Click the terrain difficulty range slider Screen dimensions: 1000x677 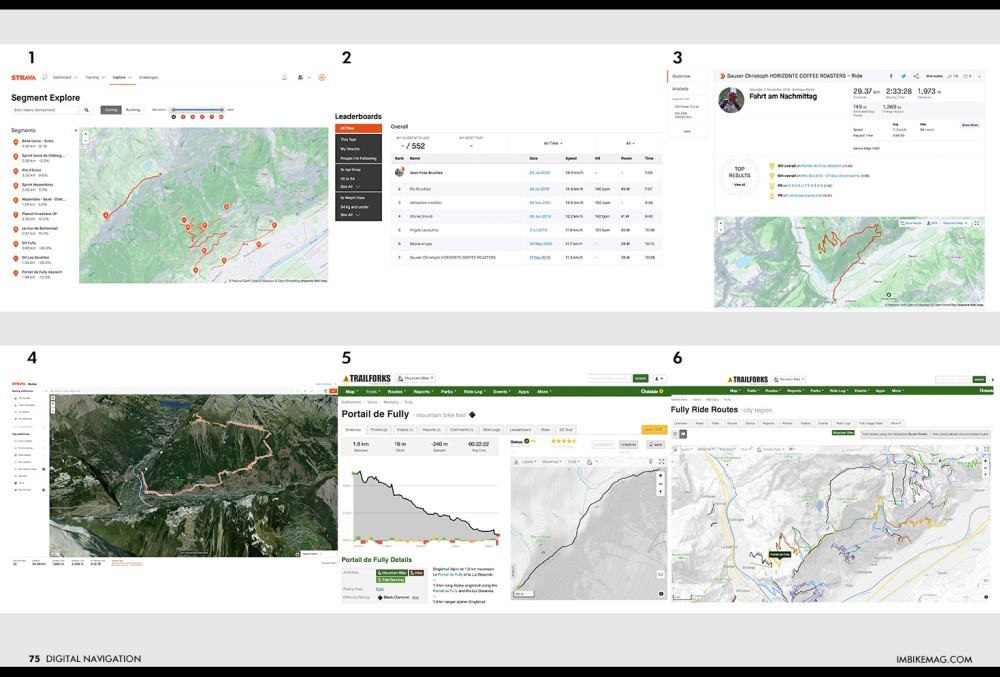(197, 110)
